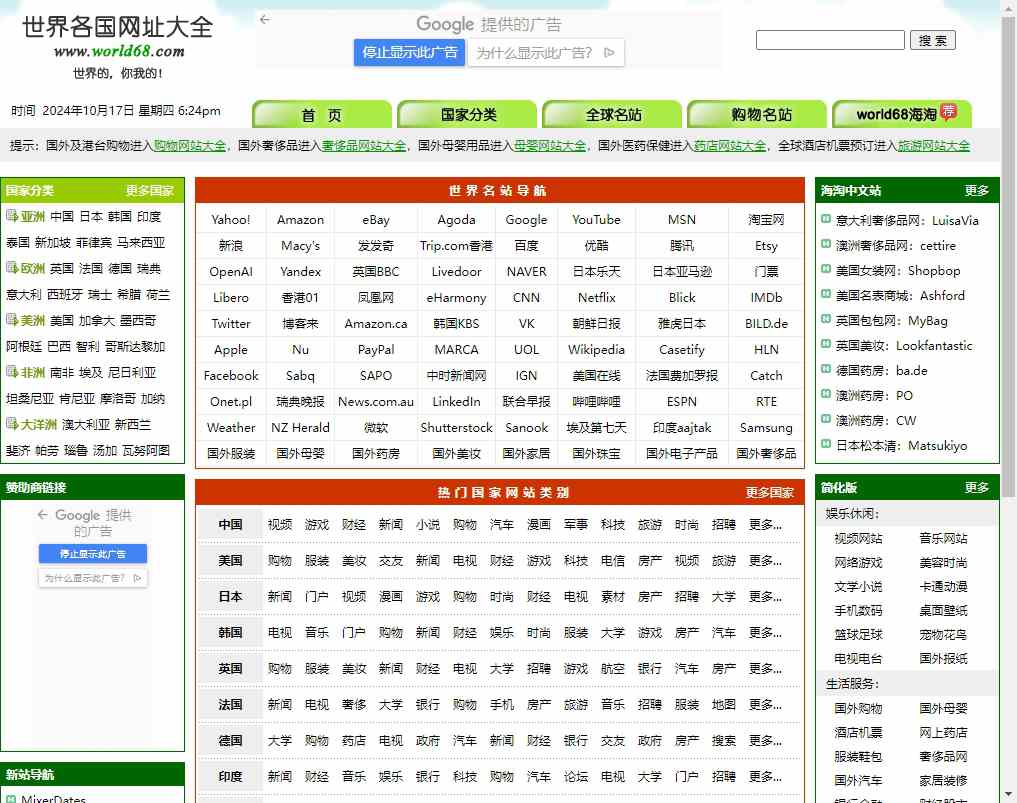1017x803 pixels.
Task: Click the play icon next to 为什么显示此广告 in top ad
Action: (x=609, y=53)
